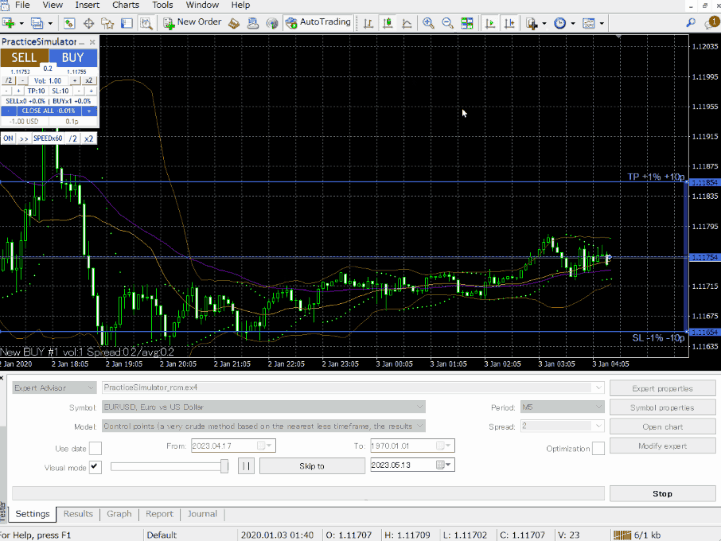Click the Stop button

tap(662, 494)
